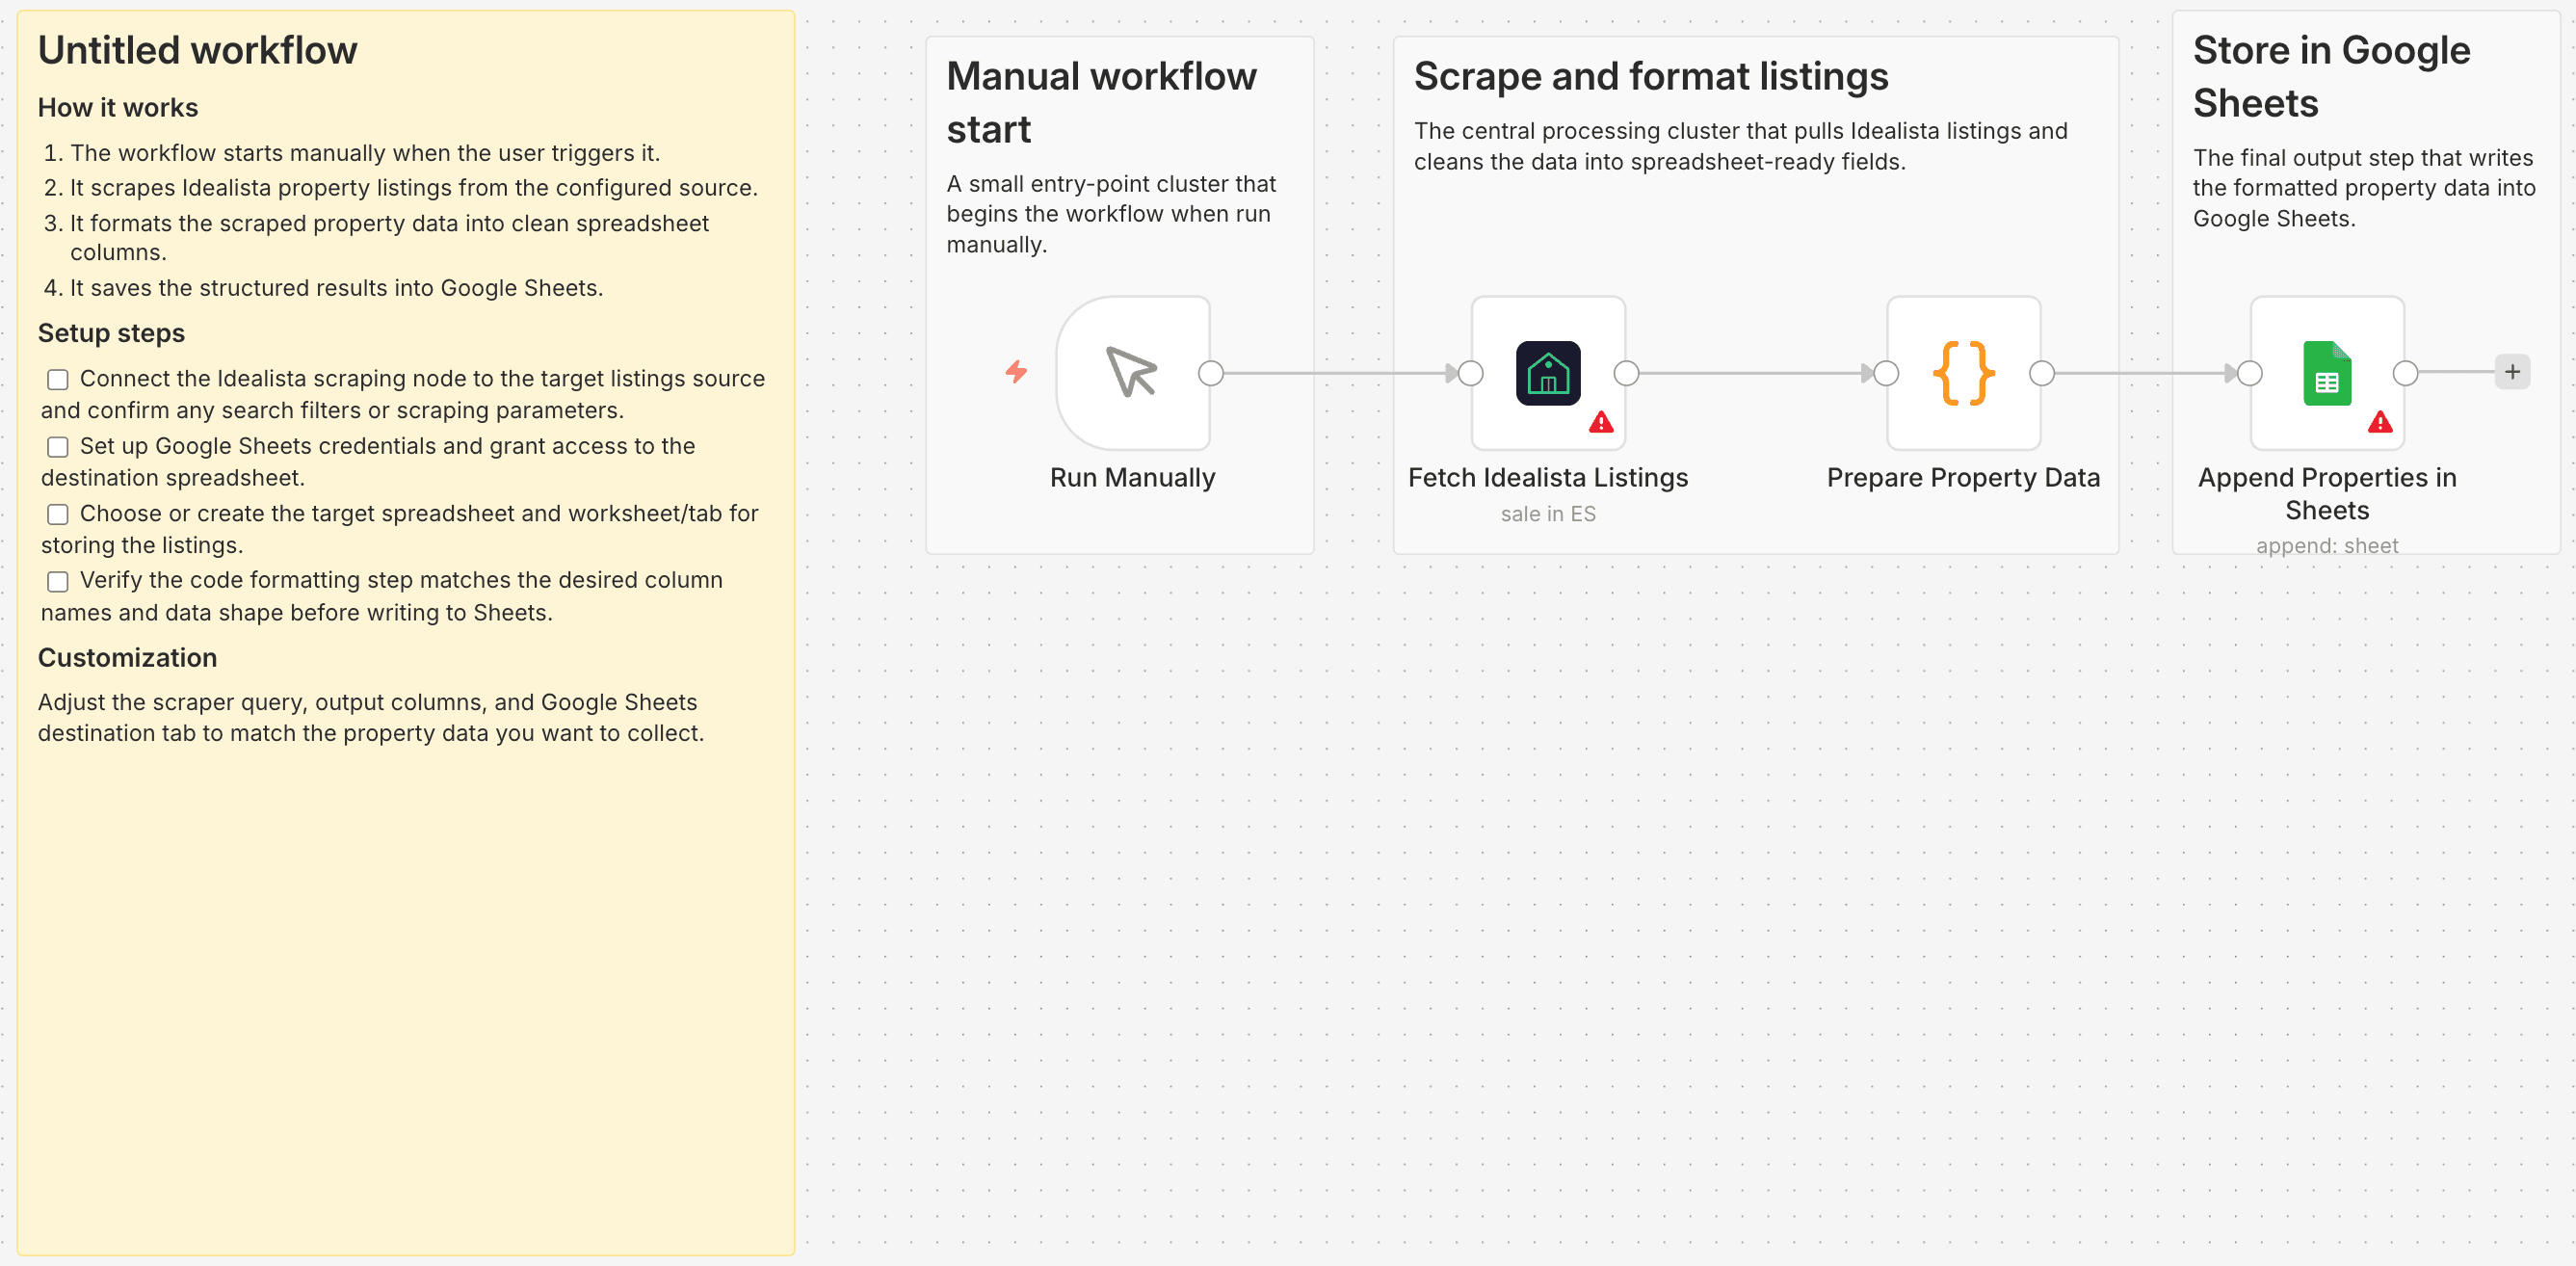This screenshot has width=2576, height=1266.
Task: Open the Prepare Property Data code node
Action: tap(1962, 372)
